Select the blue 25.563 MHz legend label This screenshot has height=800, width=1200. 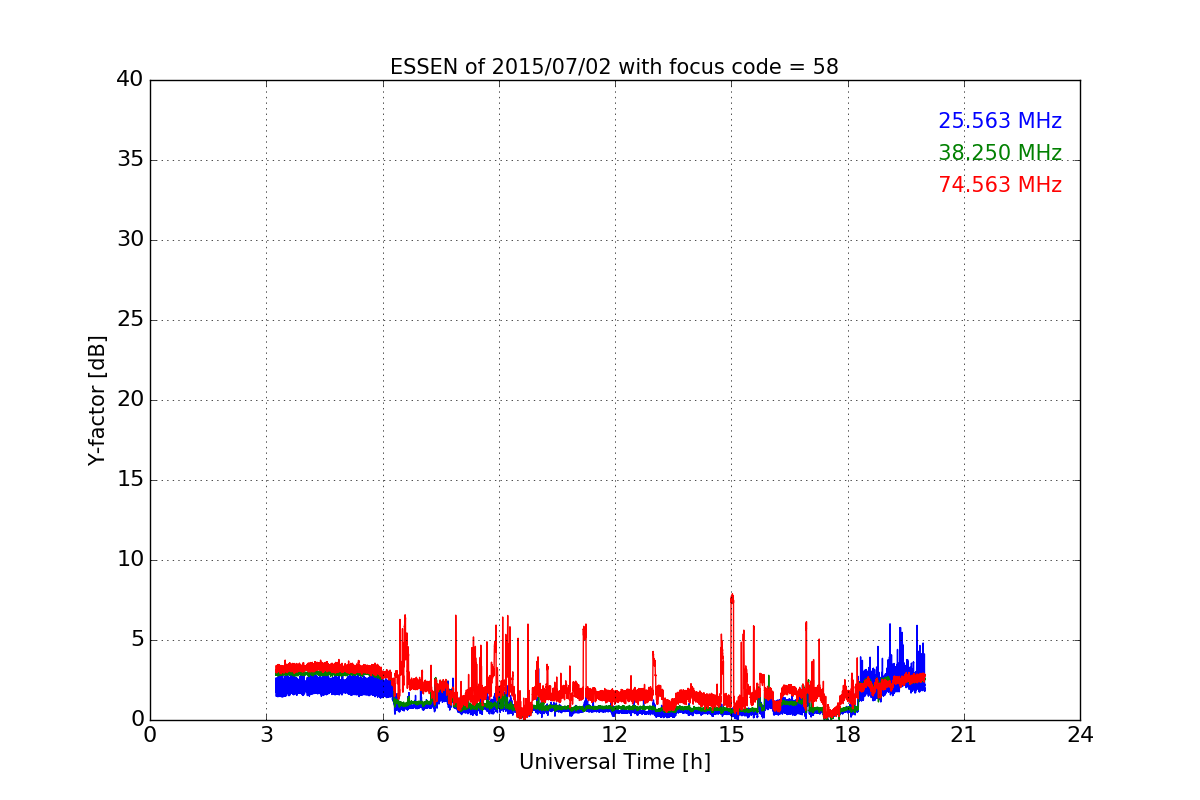tap(1000, 121)
